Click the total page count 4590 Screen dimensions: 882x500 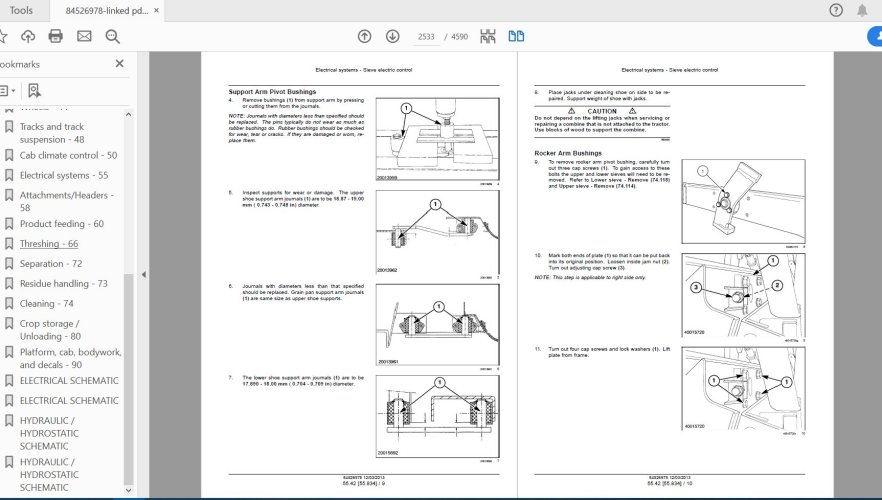(460, 37)
